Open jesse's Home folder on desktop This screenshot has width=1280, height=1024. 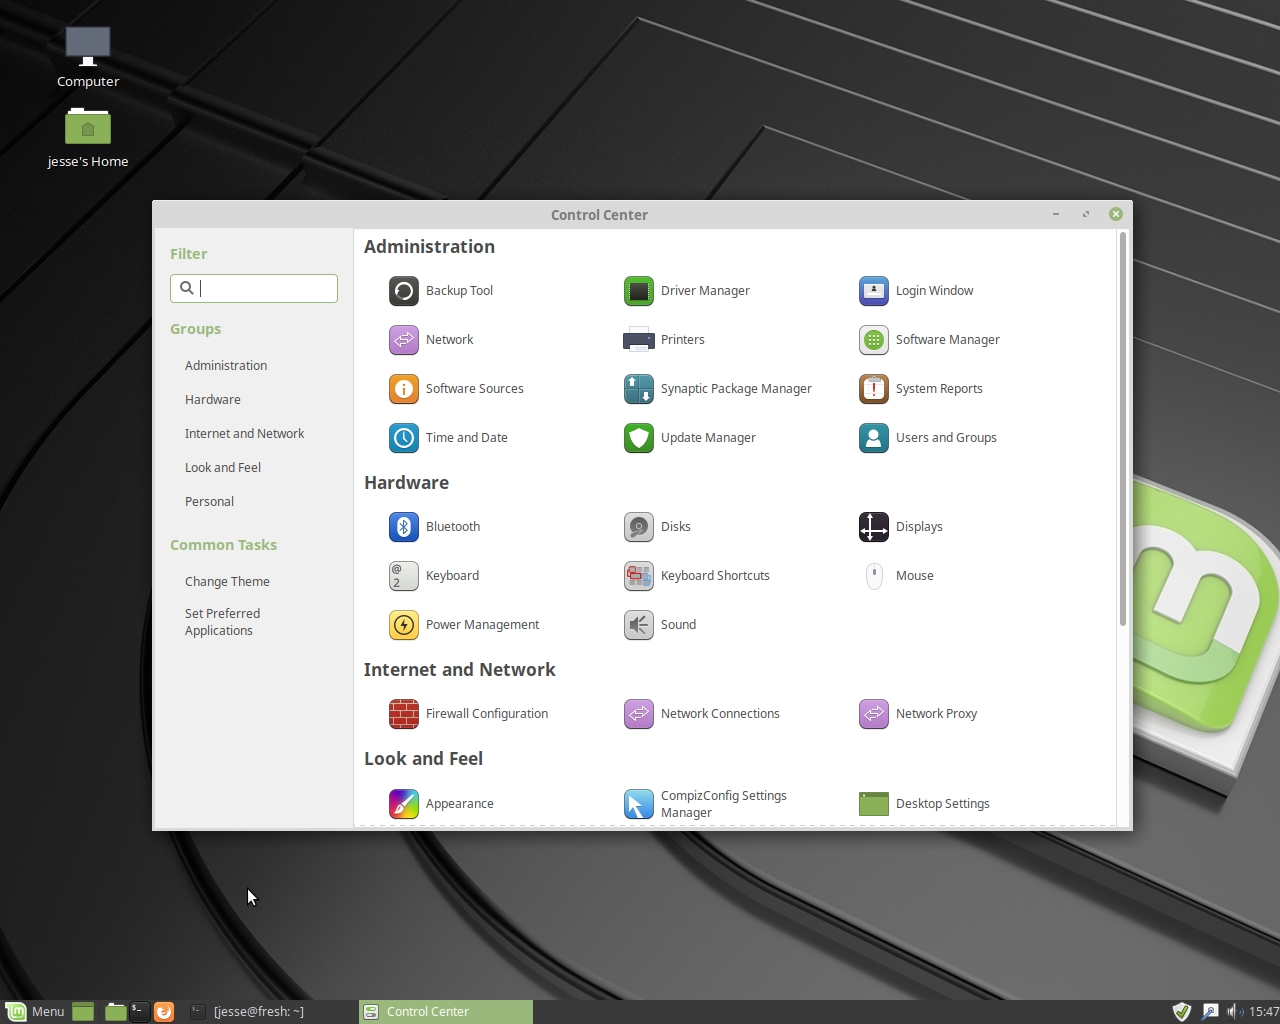click(x=88, y=137)
